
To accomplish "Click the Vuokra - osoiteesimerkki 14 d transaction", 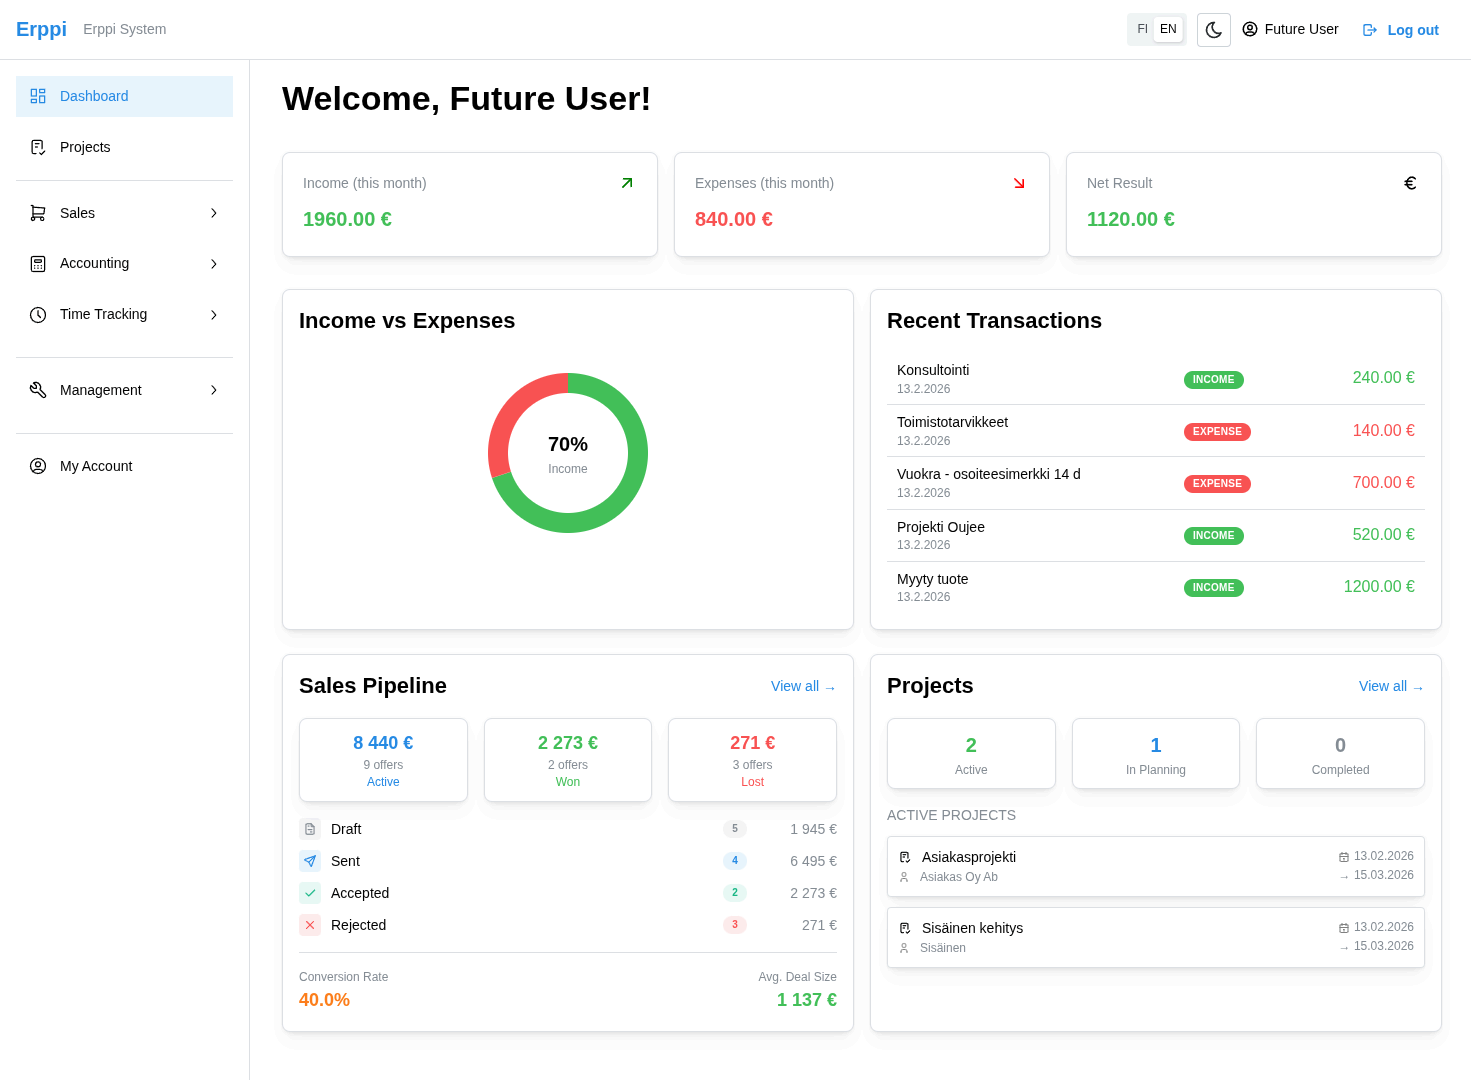I will 1156,483.
